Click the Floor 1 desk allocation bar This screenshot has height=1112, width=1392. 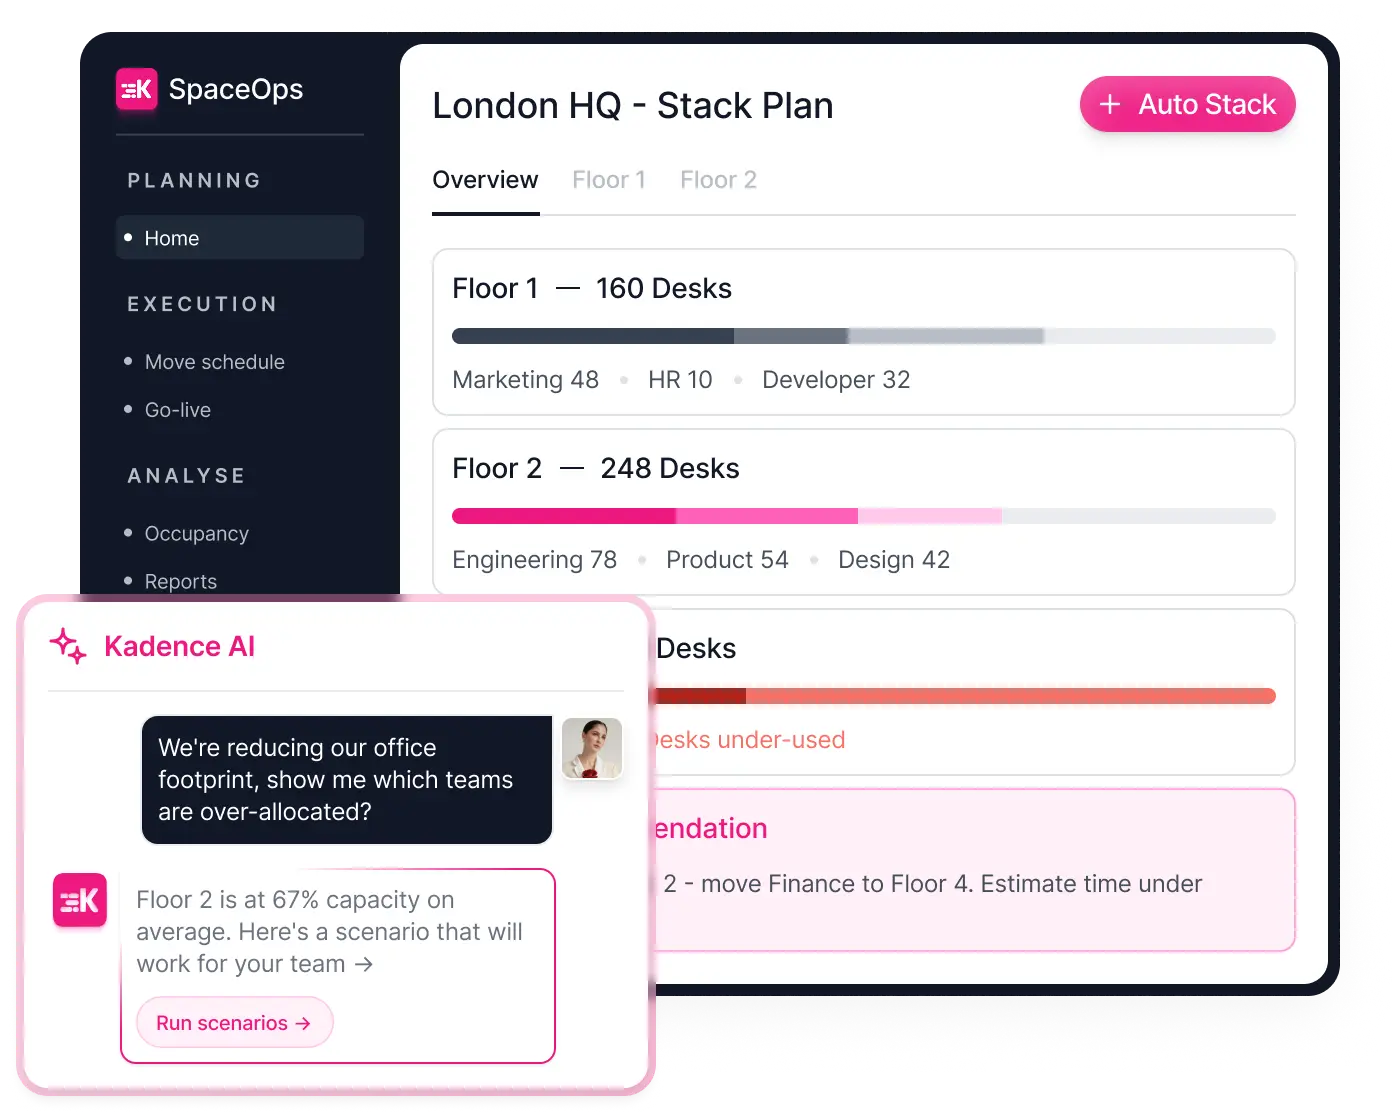click(863, 336)
